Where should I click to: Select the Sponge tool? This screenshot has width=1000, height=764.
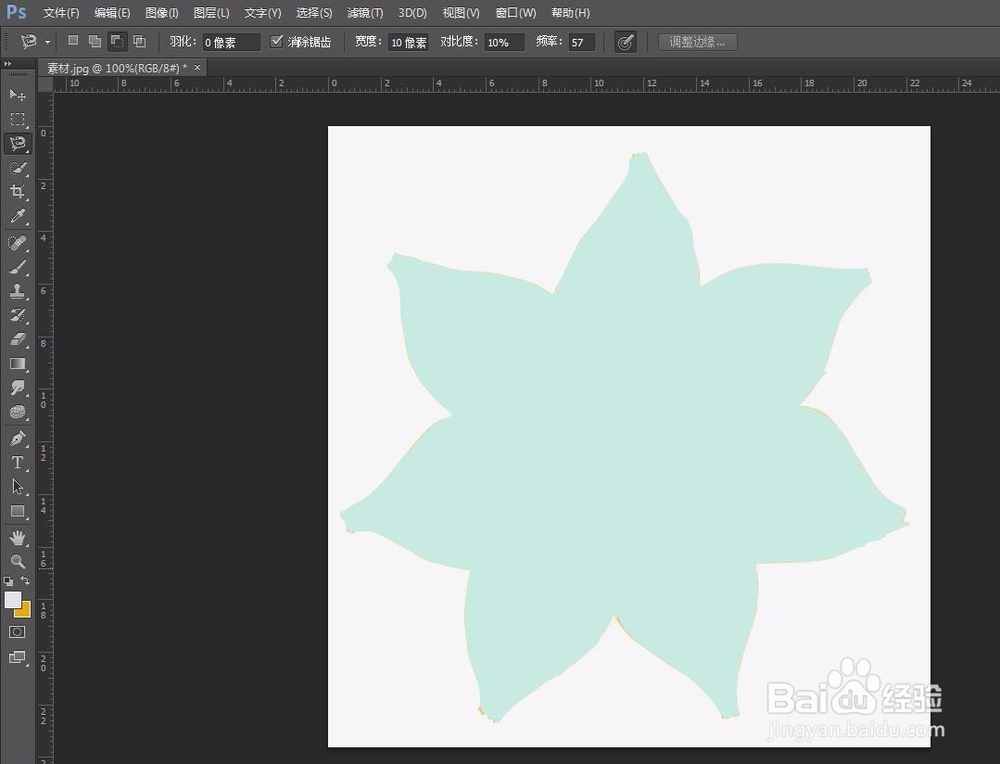[17, 412]
